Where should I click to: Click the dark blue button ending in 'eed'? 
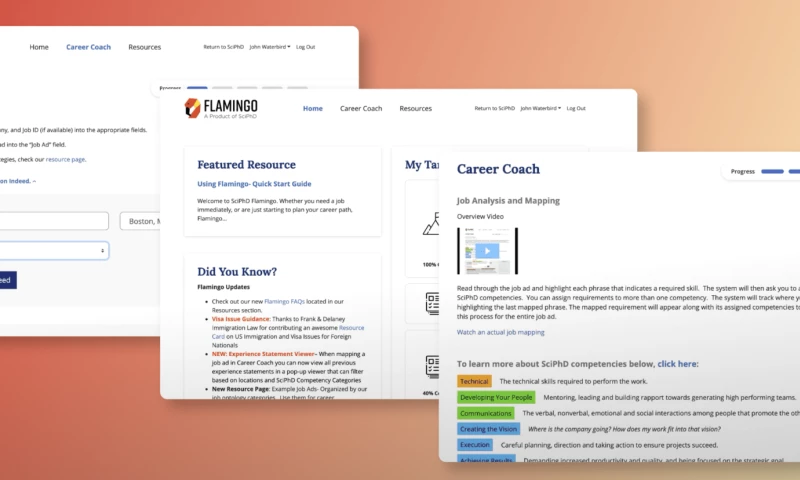[8, 280]
